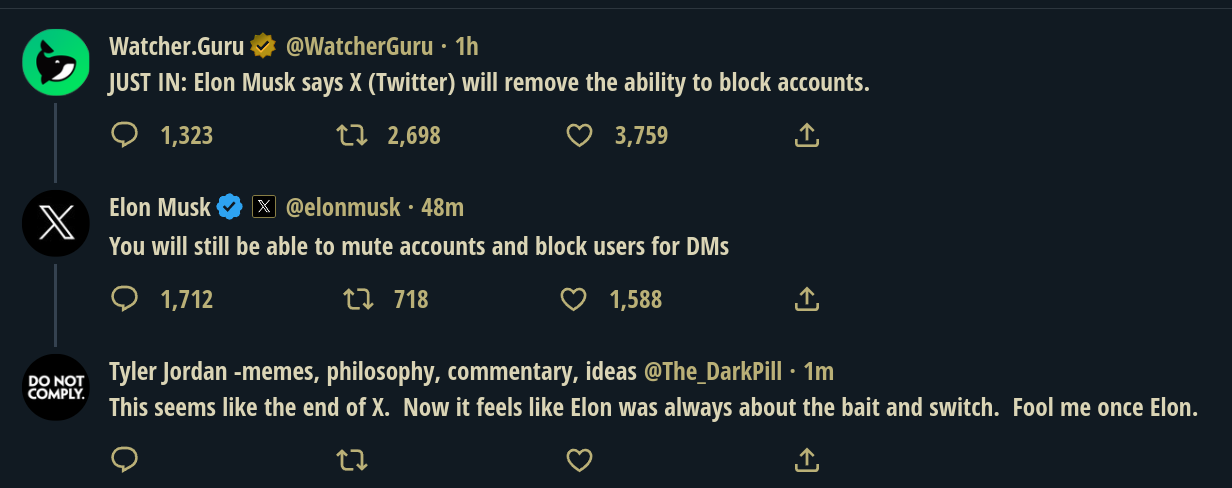Click the X affiliate badge beside Elon Musk
Image resolution: width=1232 pixels, height=488 pixels.
point(263,207)
